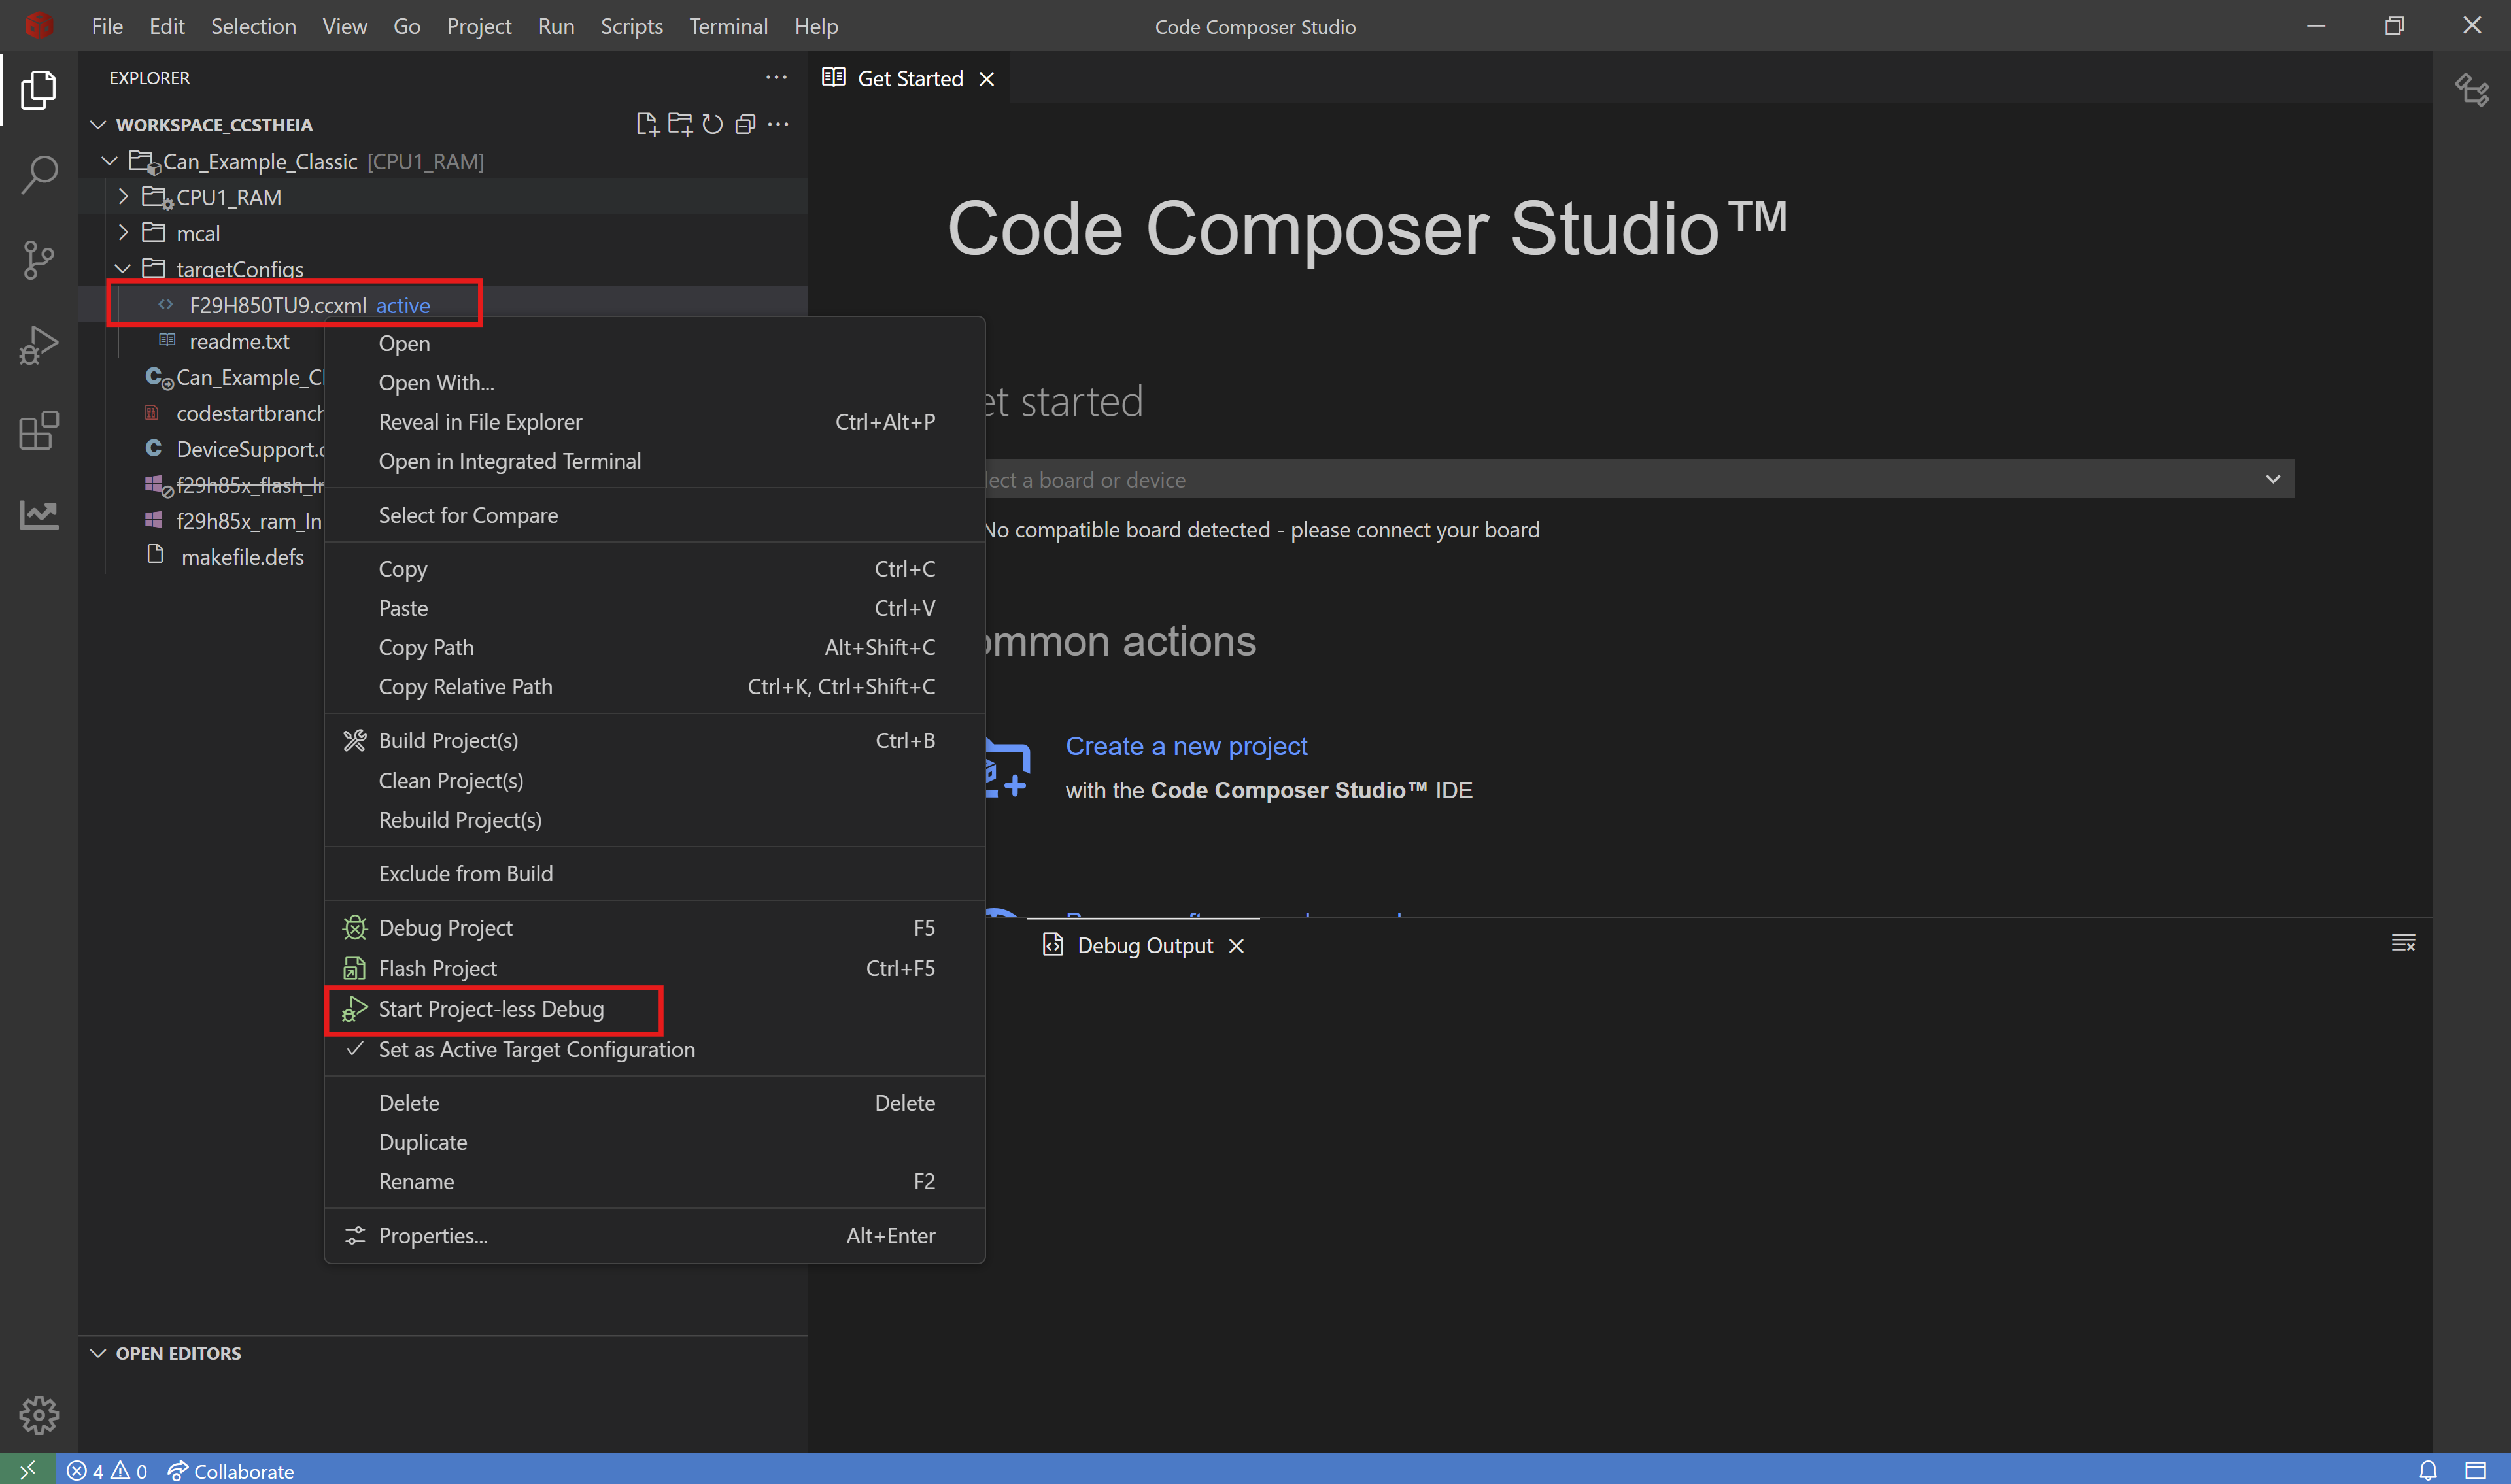
Task: Open the board or device selection dropdown
Action: point(2273,478)
